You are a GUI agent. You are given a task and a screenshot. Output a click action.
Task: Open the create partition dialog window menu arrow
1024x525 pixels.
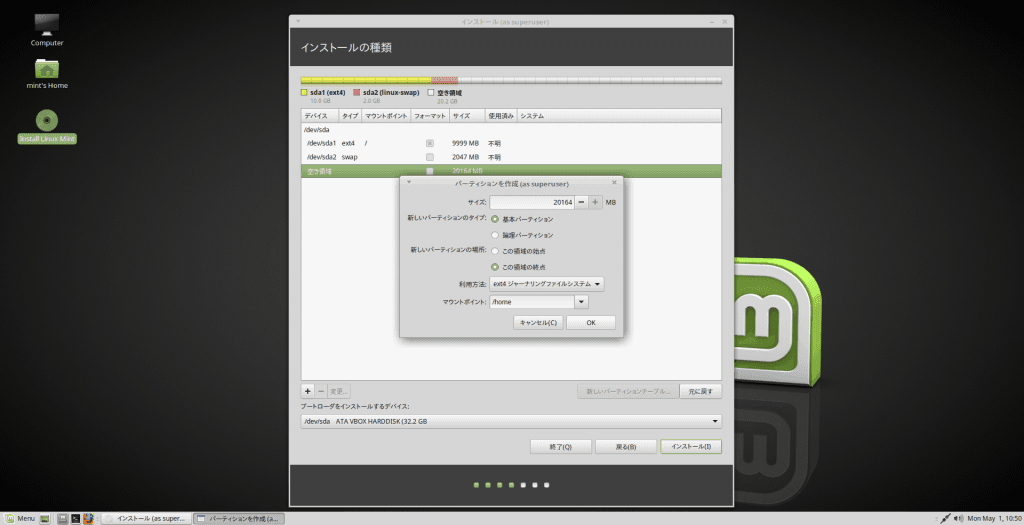(409, 182)
